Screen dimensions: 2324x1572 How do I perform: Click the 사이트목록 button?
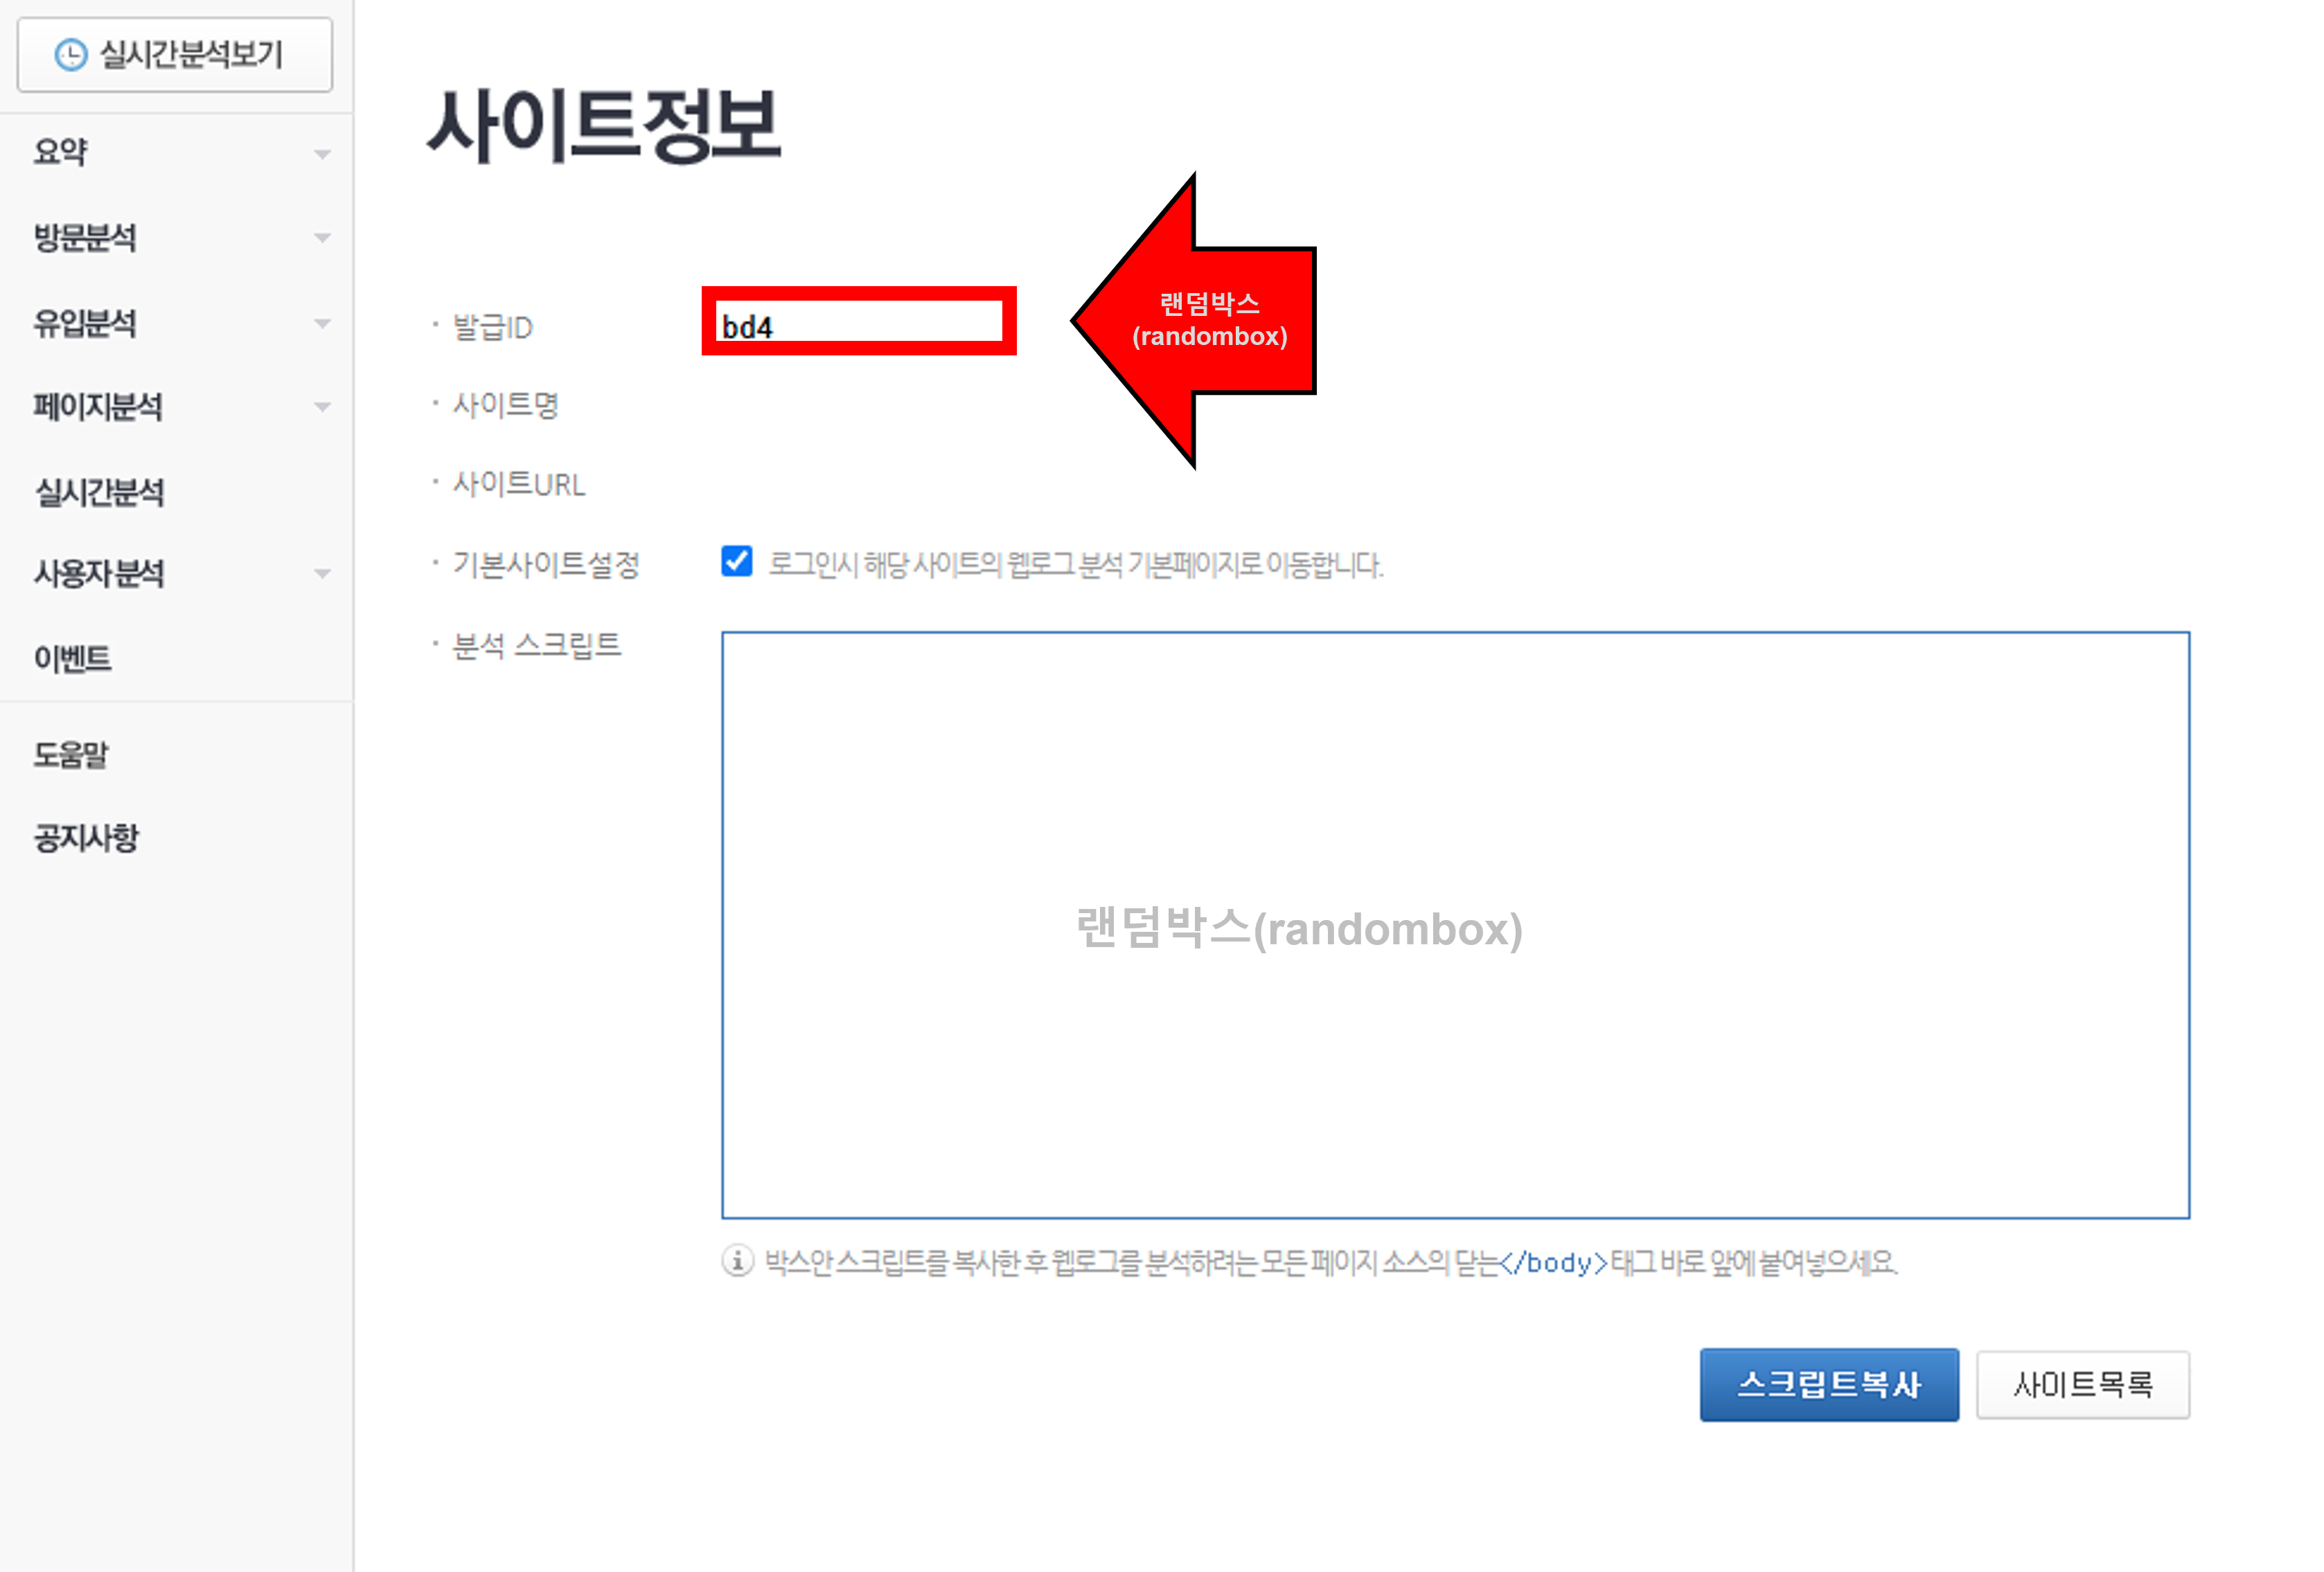tap(2083, 1385)
